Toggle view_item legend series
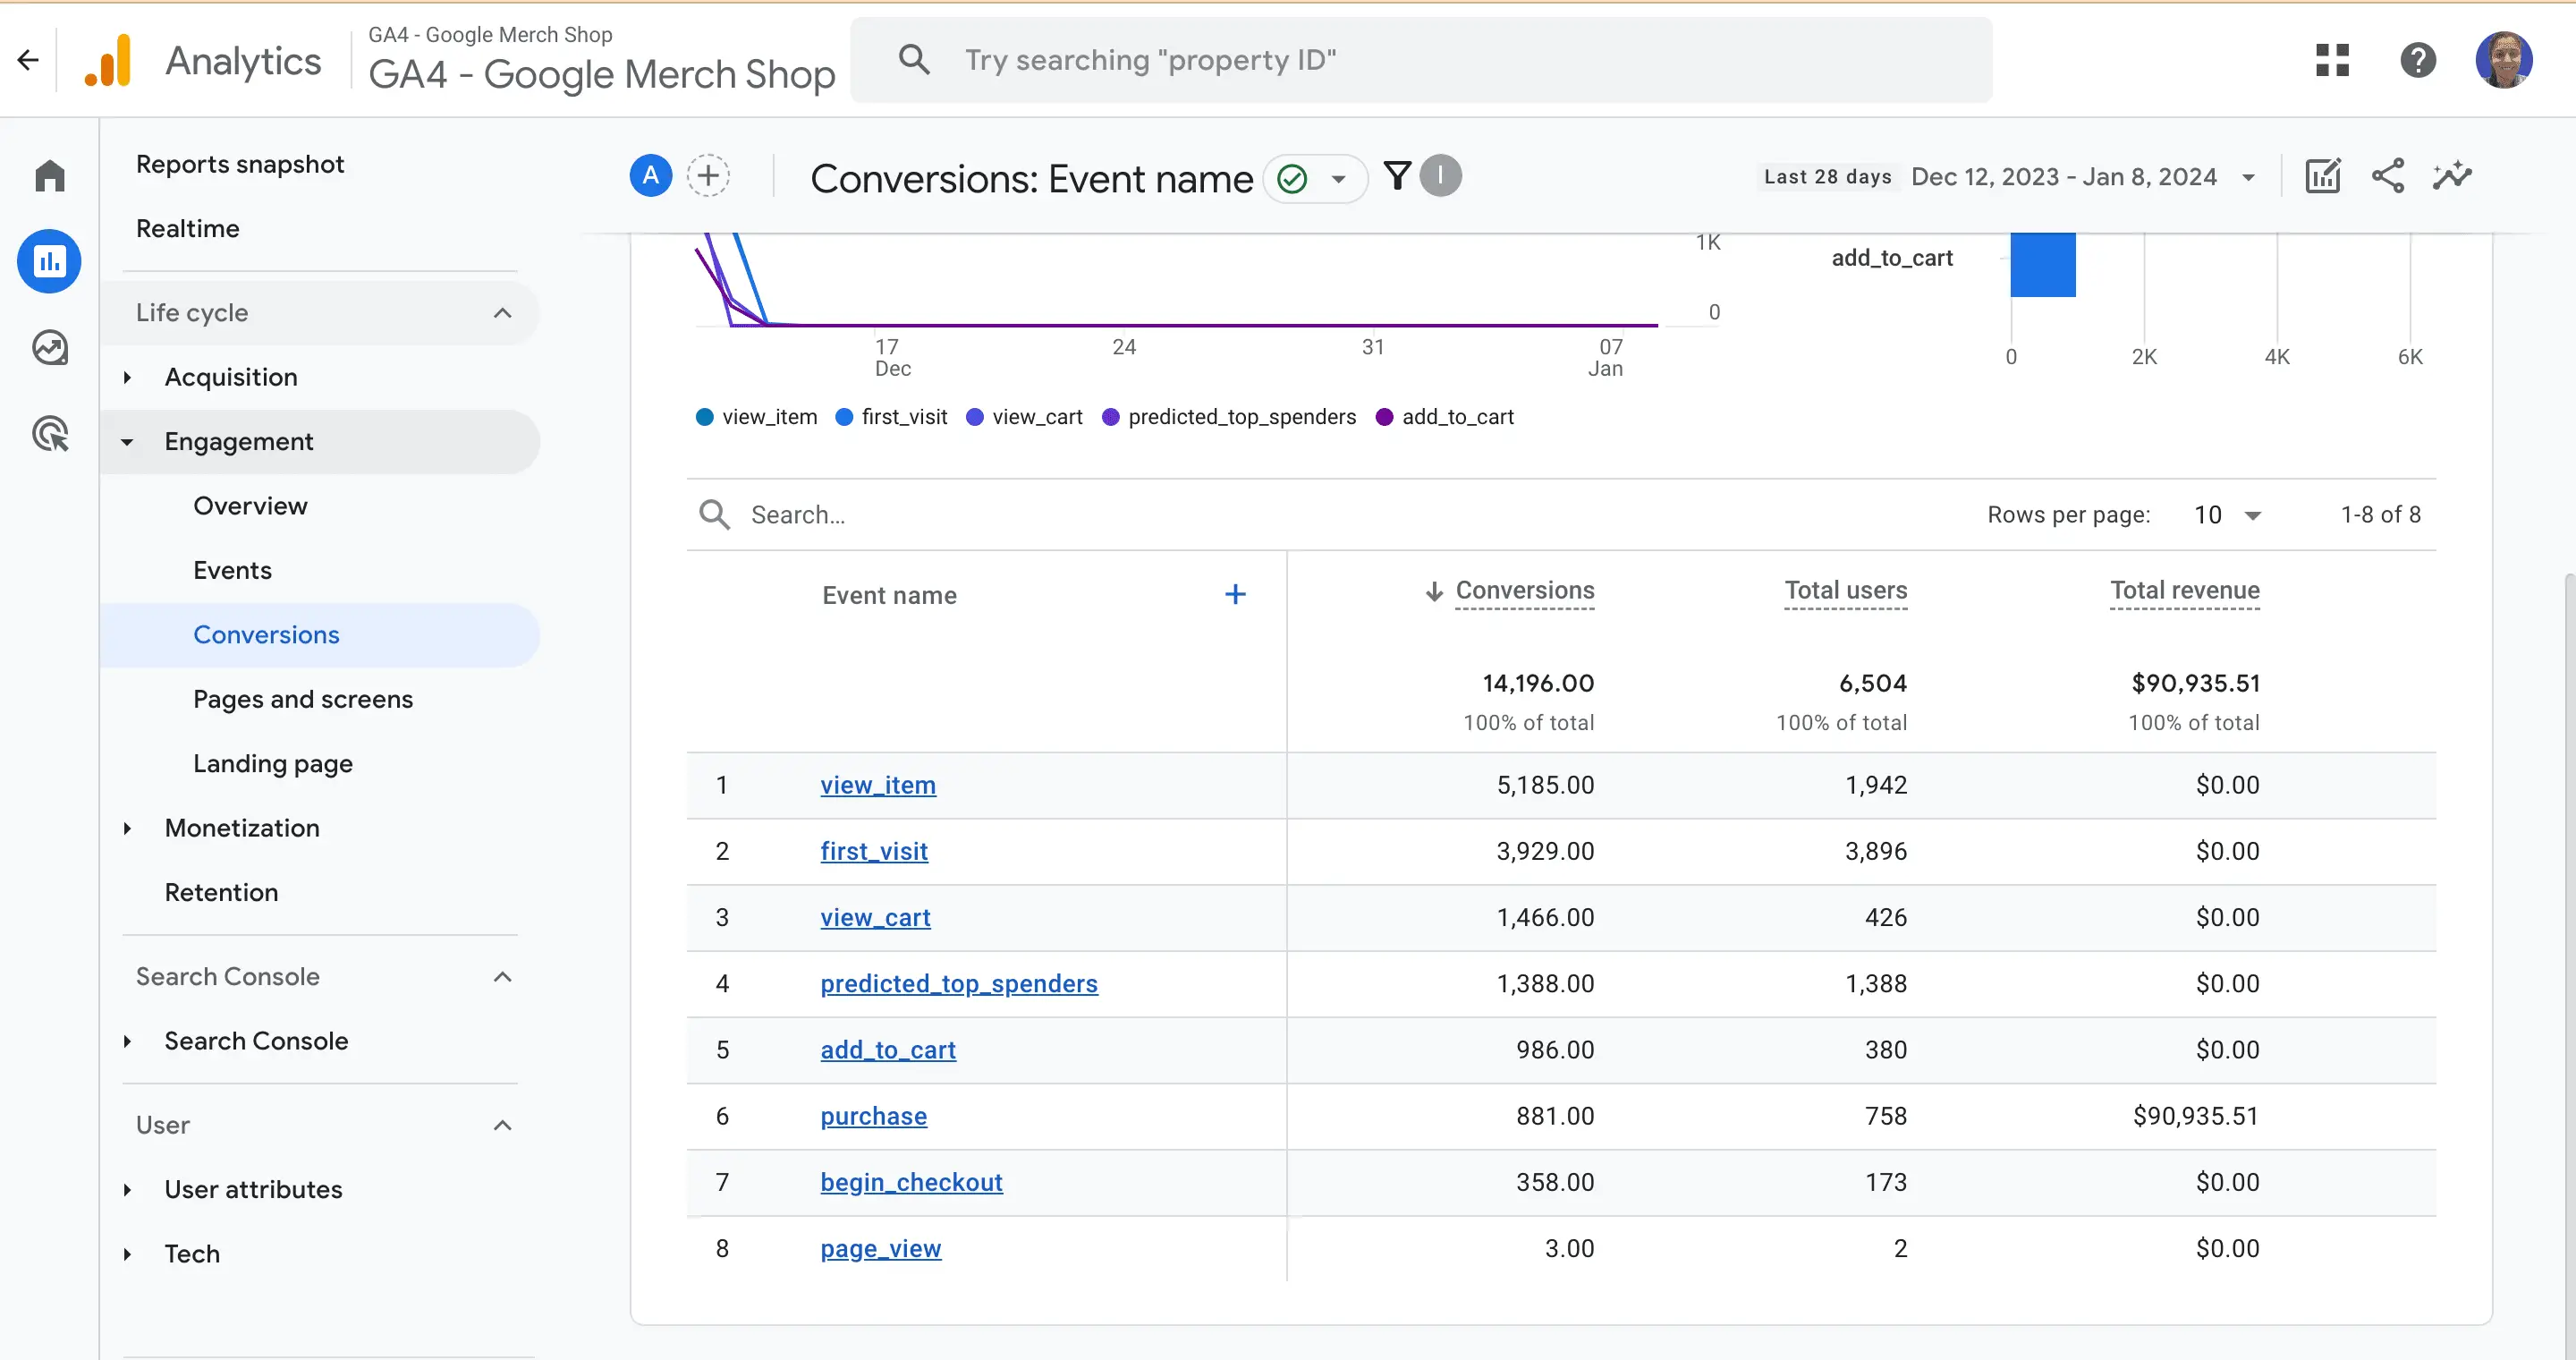Screen dimensions: 2576x1360 tap(756, 417)
